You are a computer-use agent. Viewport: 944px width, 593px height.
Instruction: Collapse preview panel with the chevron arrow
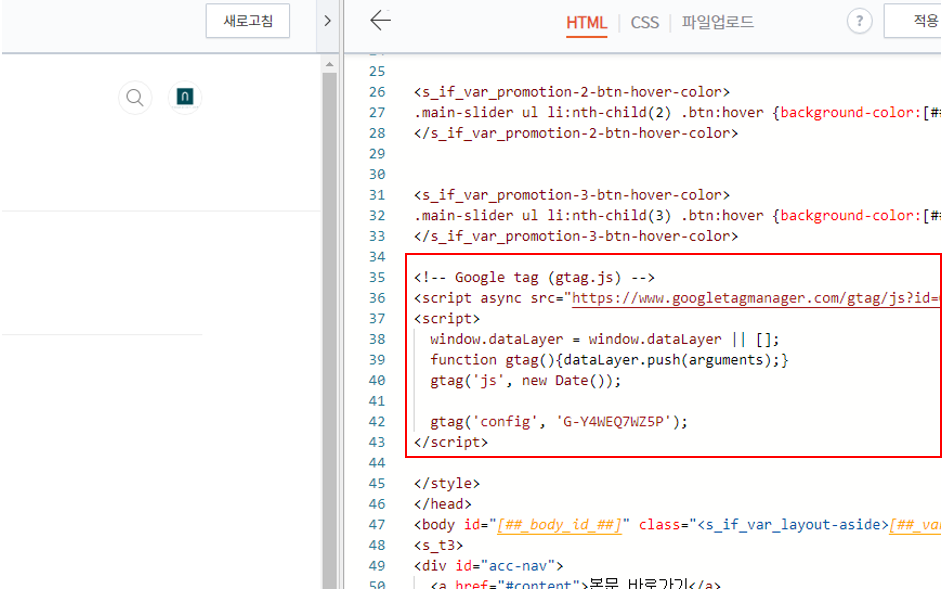(x=328, y=21)
